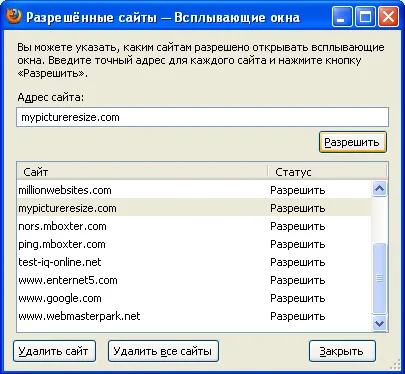Viewport: 405px width, 374px height.
Task: Click the Firefox icon in title bar
Action: [13, 16]
